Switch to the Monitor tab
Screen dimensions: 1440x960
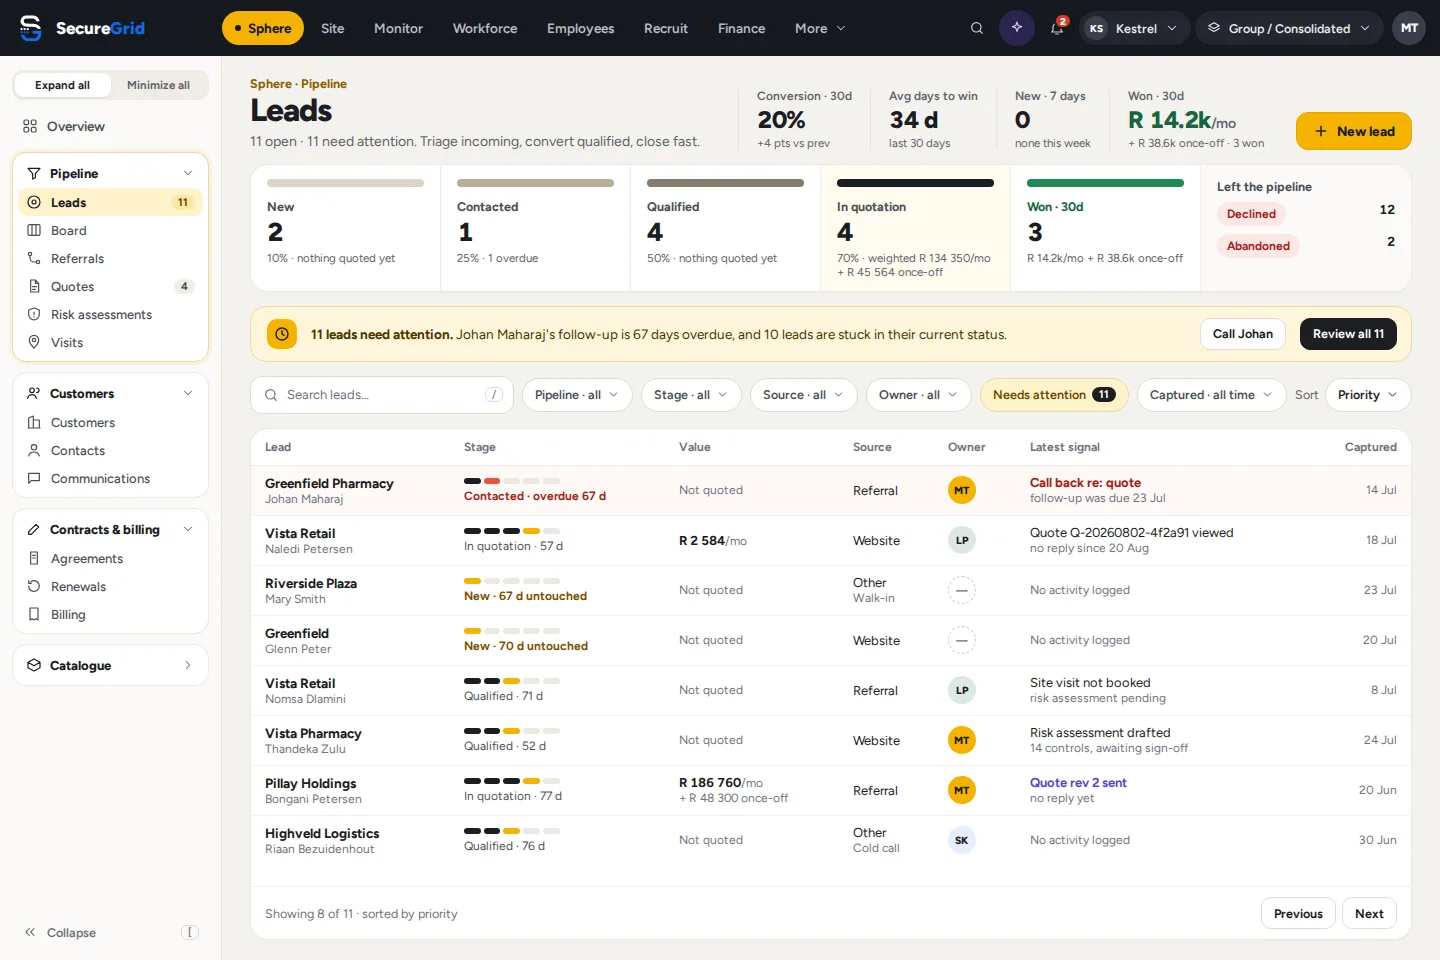click(x=398, y=28)
